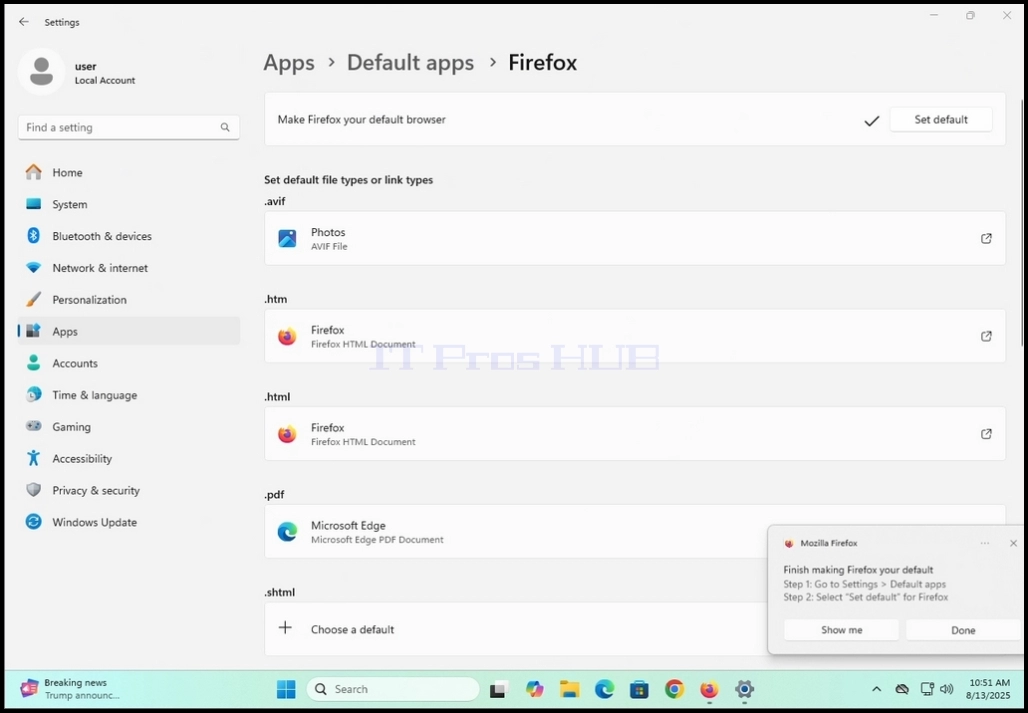Open external link icon for .htm row
Screen dimensions: 1028x713
click(x=986, y=336)
